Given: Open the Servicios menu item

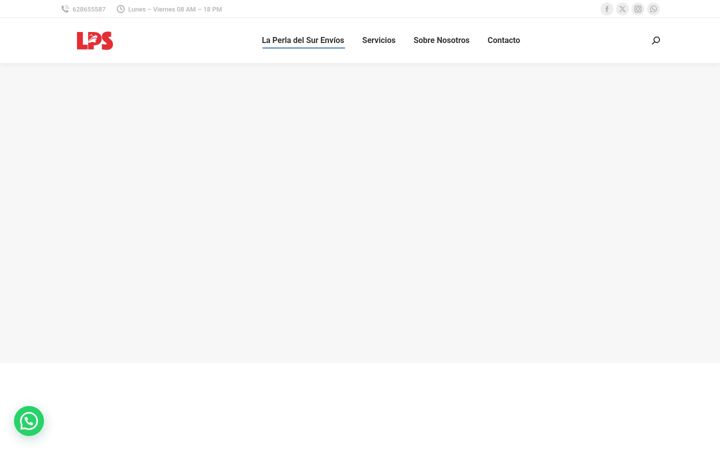Looking at the screenshot, I should [x=379, y=40].
